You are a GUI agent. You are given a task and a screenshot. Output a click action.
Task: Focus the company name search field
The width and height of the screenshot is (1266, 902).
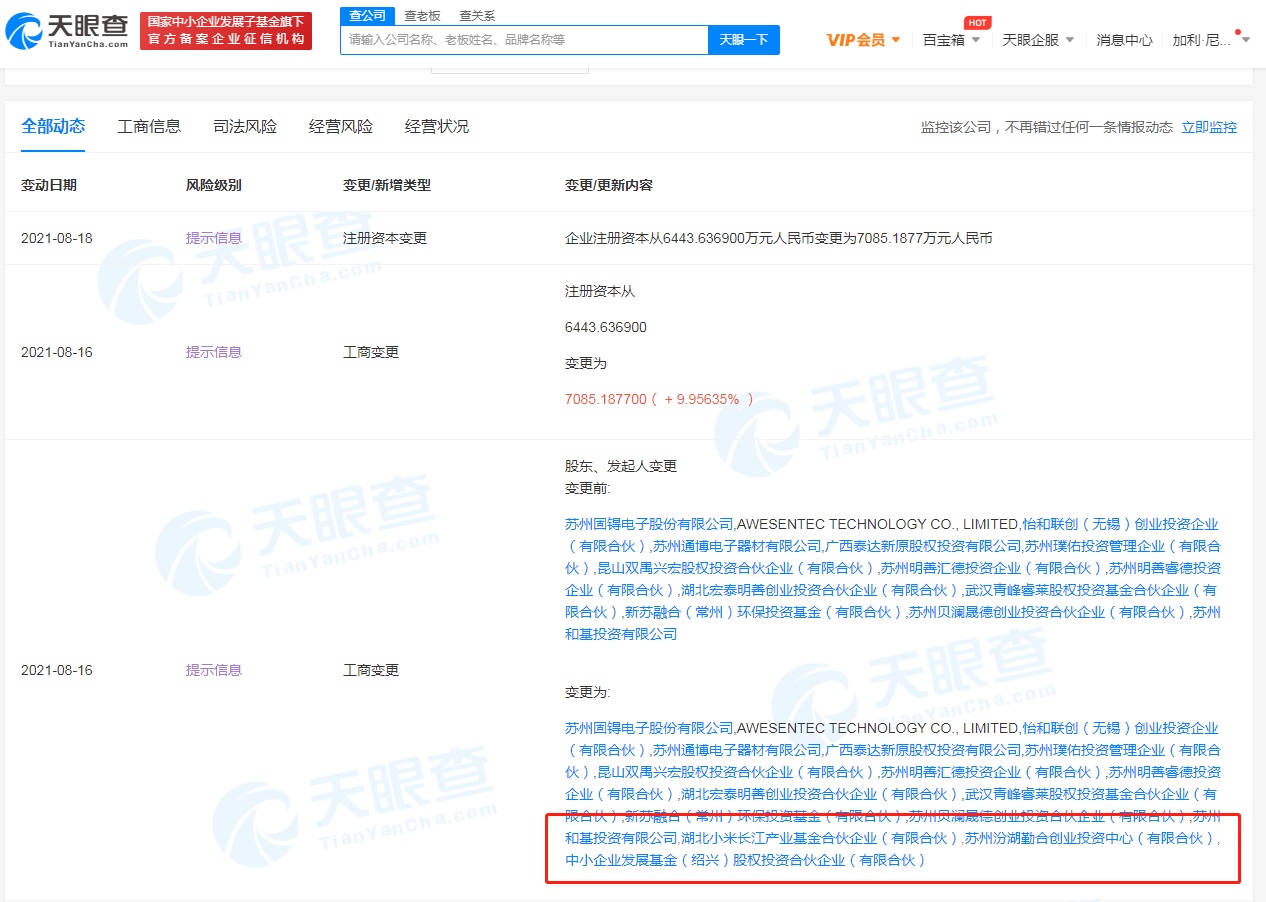click(x=524, y=40)
